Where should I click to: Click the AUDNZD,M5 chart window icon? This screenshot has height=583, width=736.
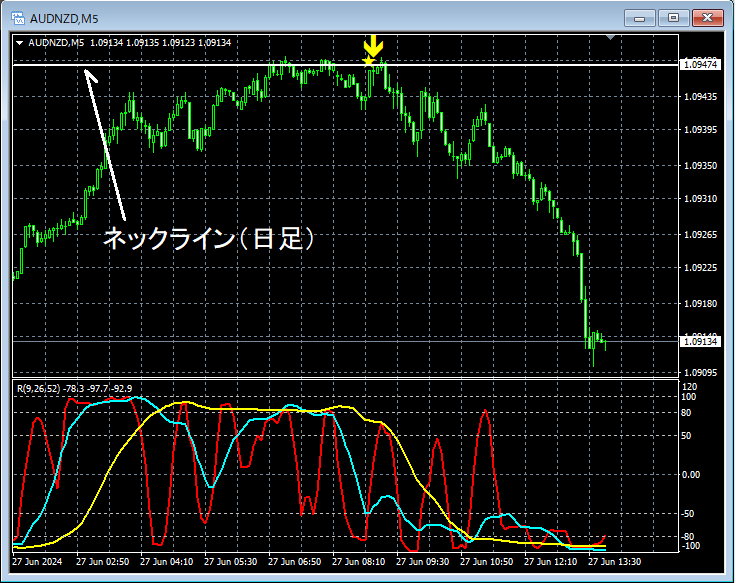point(18,18)
